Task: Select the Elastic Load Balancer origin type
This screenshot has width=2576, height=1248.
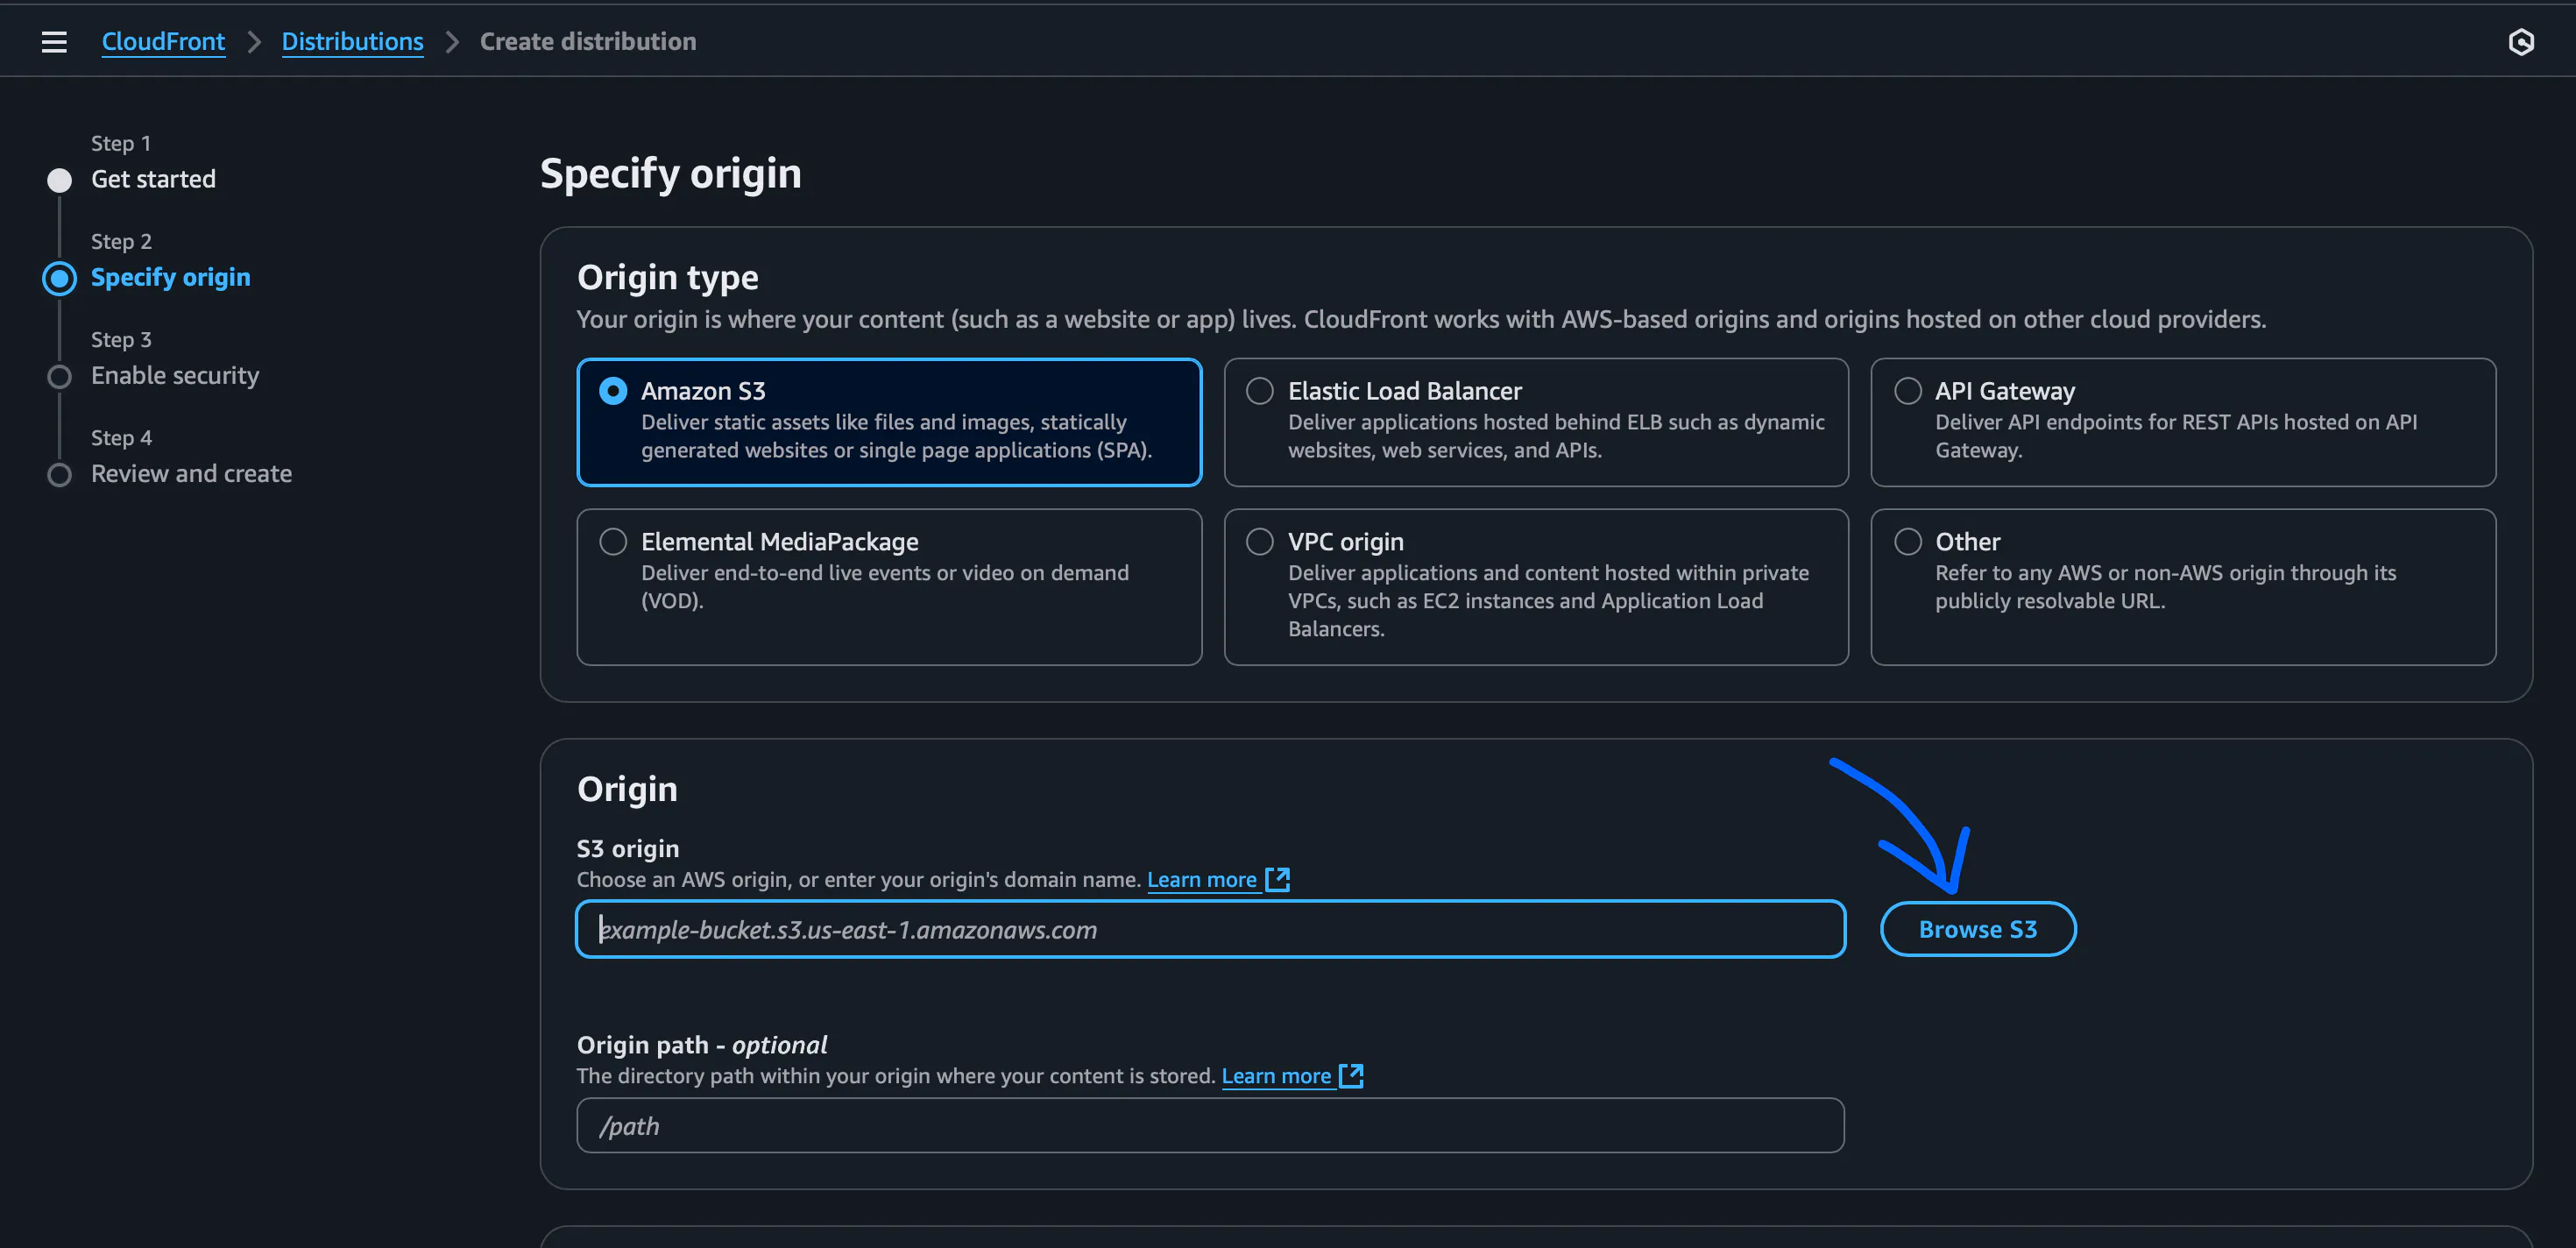Action: point(1260,391)
